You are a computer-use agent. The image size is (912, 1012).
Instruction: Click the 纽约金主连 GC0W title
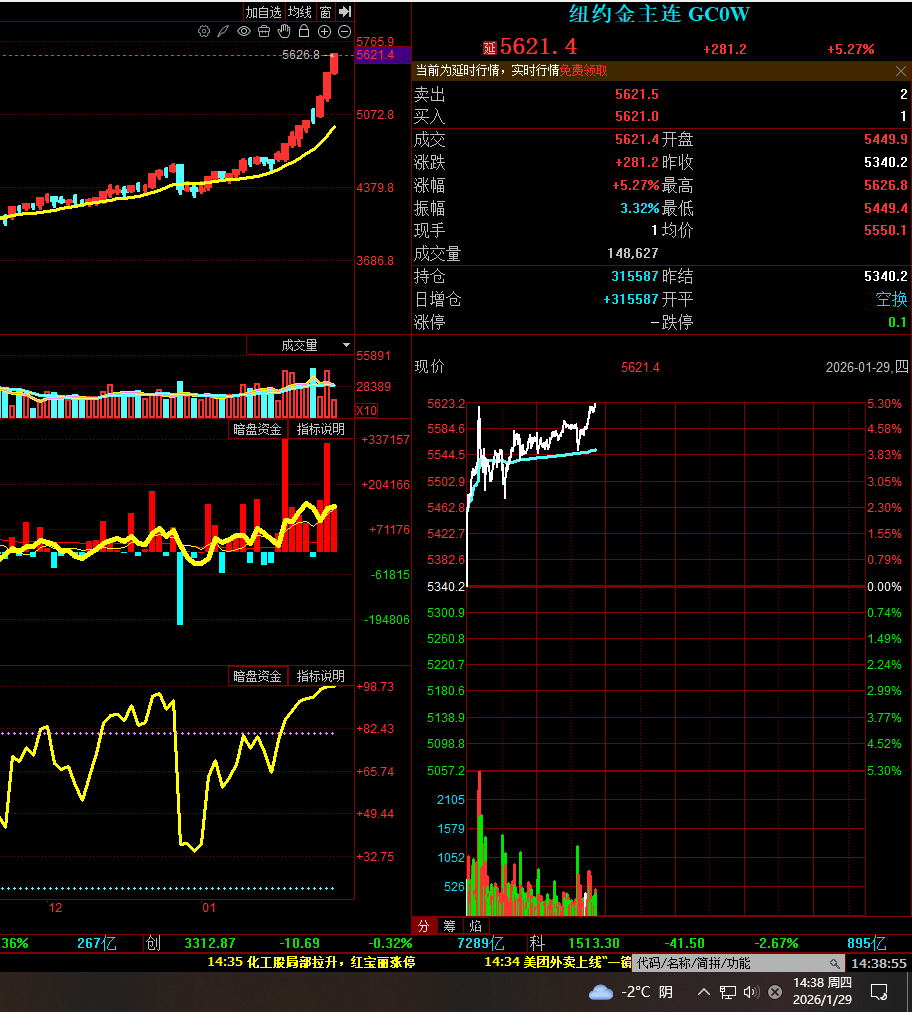(659, 14)
